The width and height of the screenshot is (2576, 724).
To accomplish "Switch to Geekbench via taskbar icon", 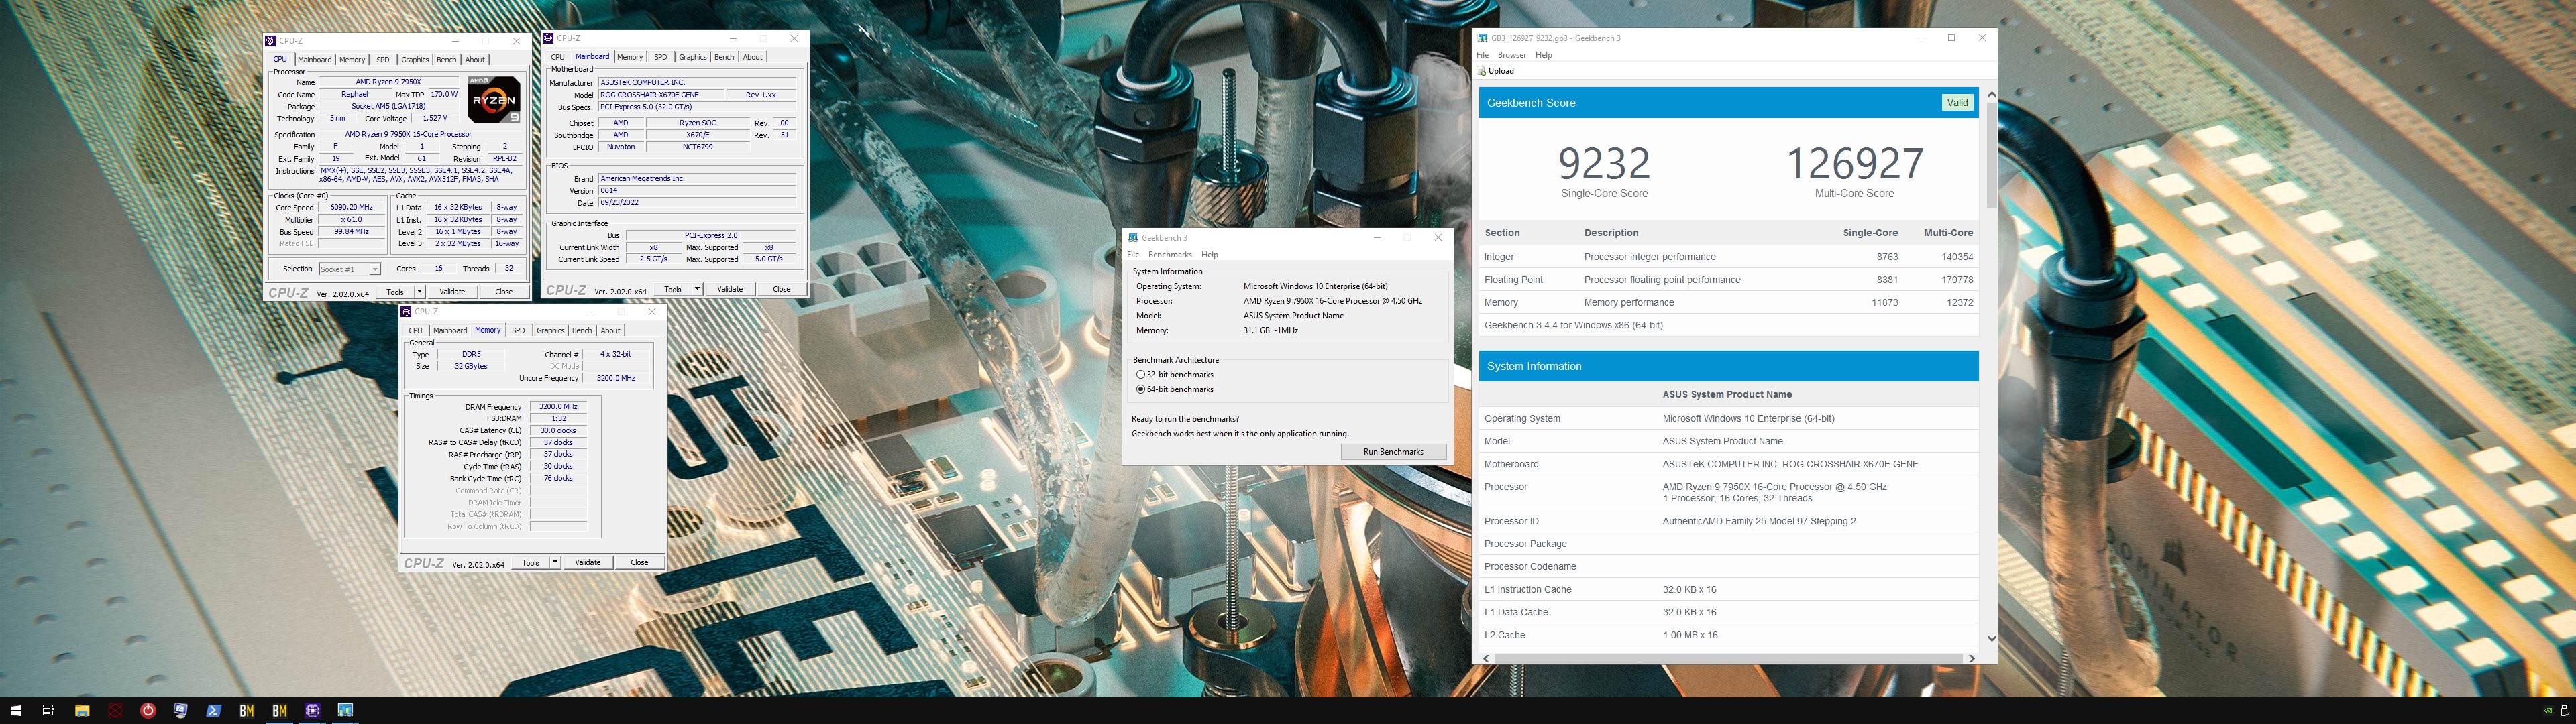I will 345,711.
